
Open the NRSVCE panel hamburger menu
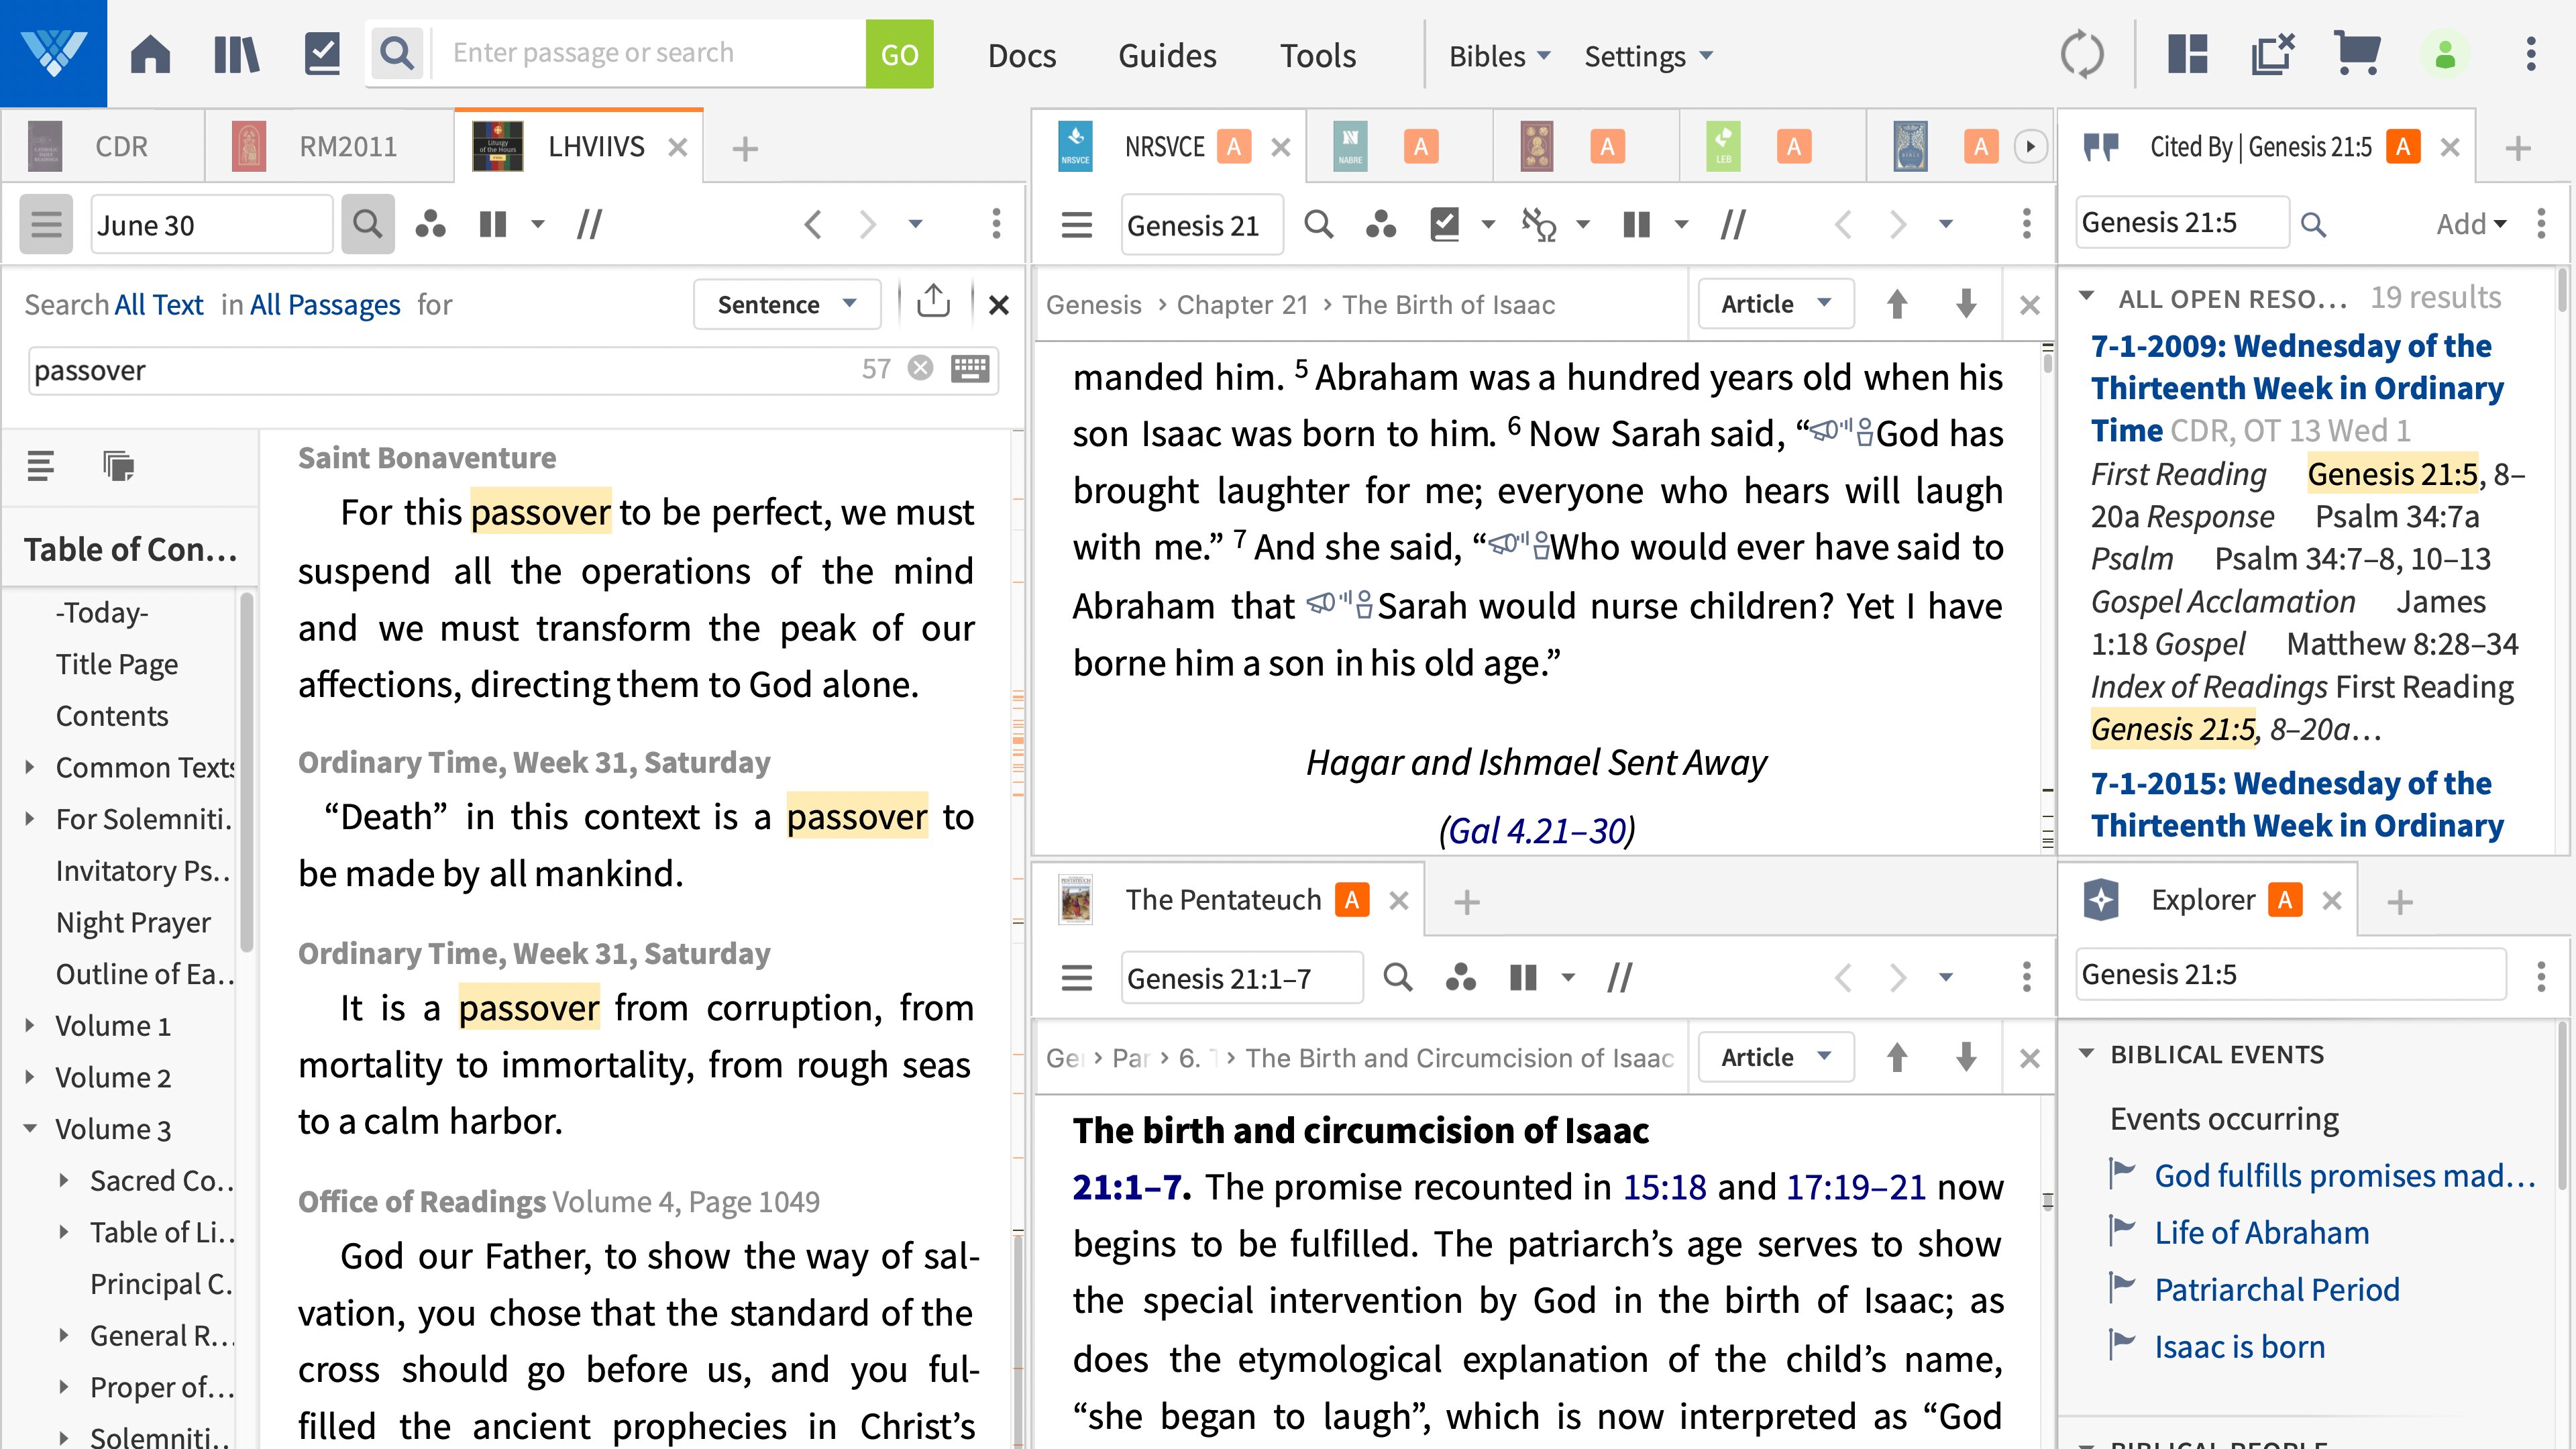[x=1077, y=224]
